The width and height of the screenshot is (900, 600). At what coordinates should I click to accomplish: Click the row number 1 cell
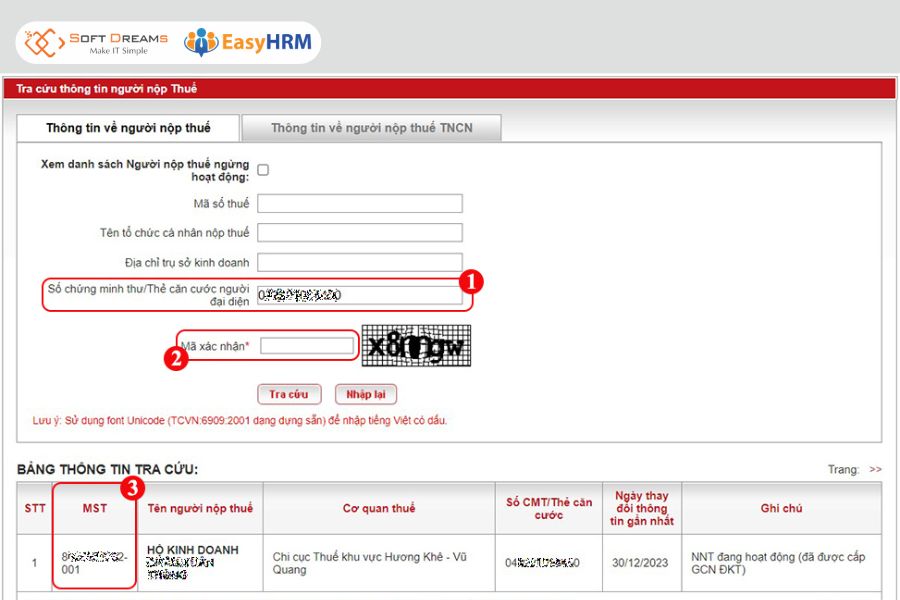[34, 563]
